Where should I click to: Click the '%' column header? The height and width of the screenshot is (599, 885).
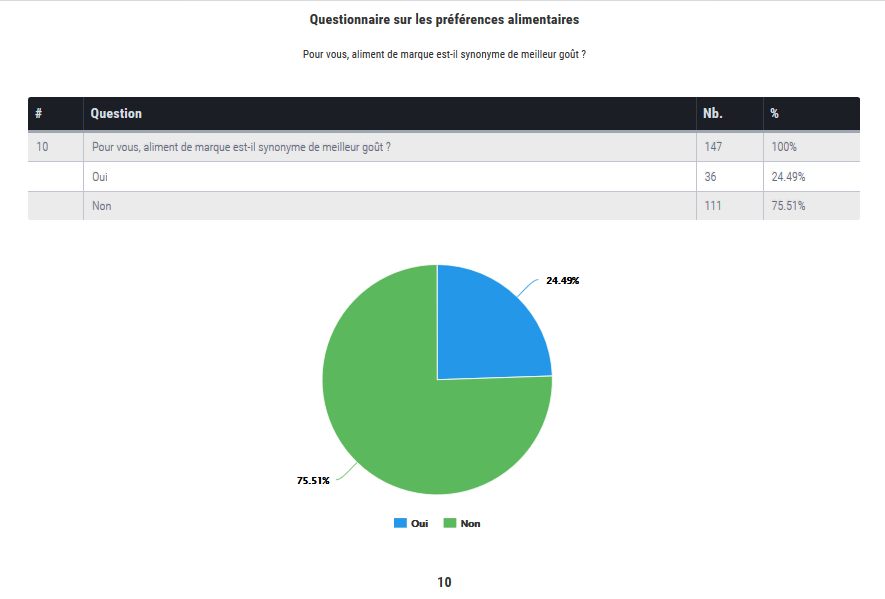click(x=775, y=113)
